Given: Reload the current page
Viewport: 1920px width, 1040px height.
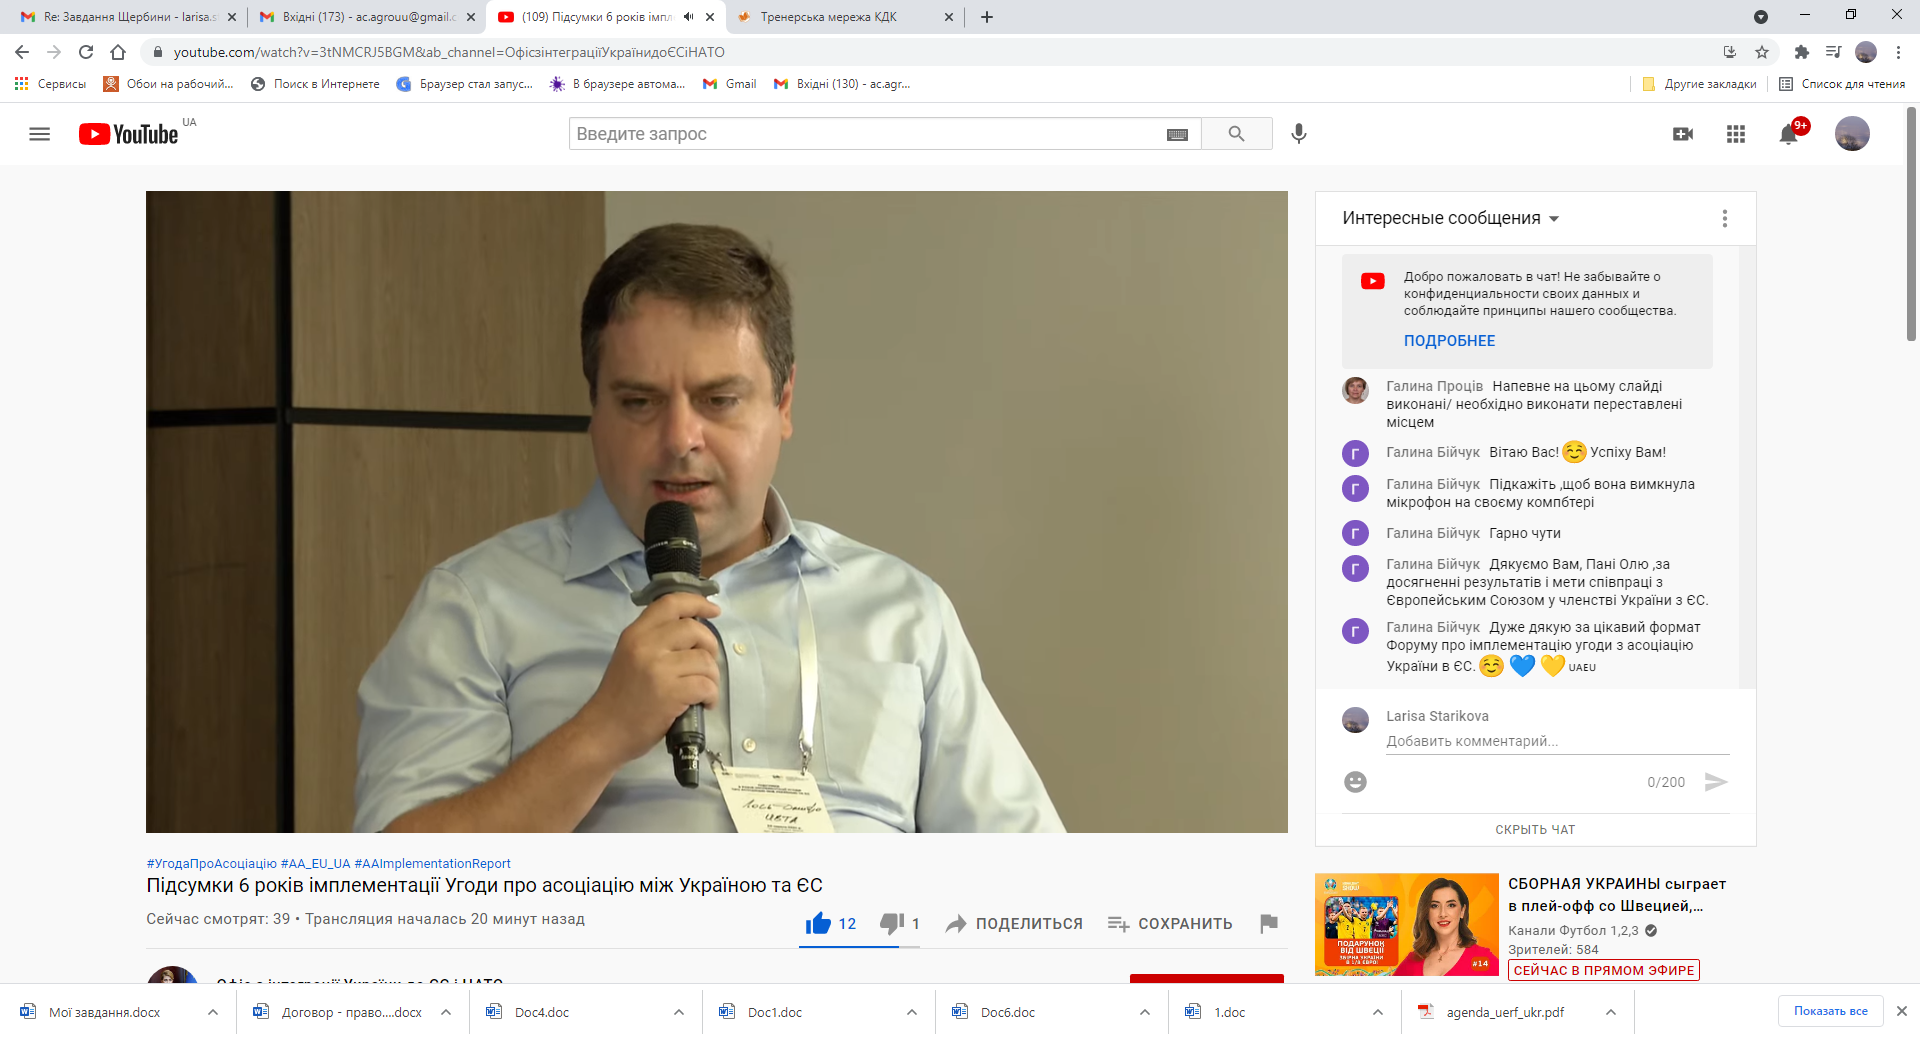Looking at the screenshot, I should coord(86,52).
